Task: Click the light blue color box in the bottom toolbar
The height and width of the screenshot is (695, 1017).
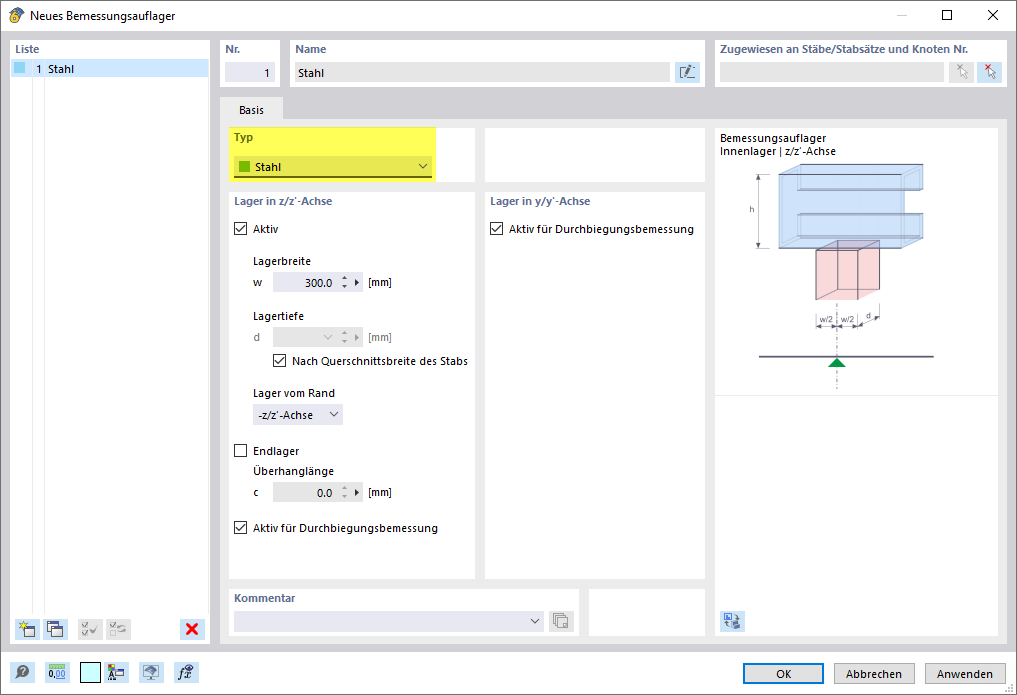Action: [90, 672]
